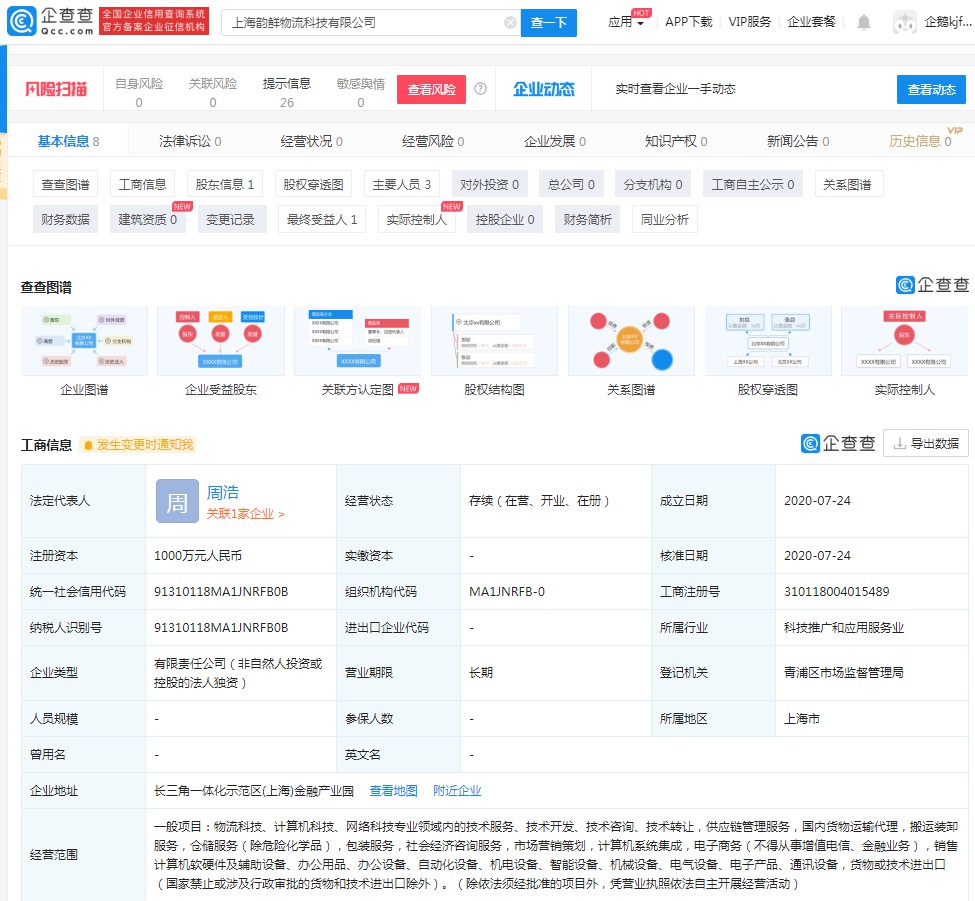
Task: Switch to the 基本信息 tab
Action: [68, 141]
